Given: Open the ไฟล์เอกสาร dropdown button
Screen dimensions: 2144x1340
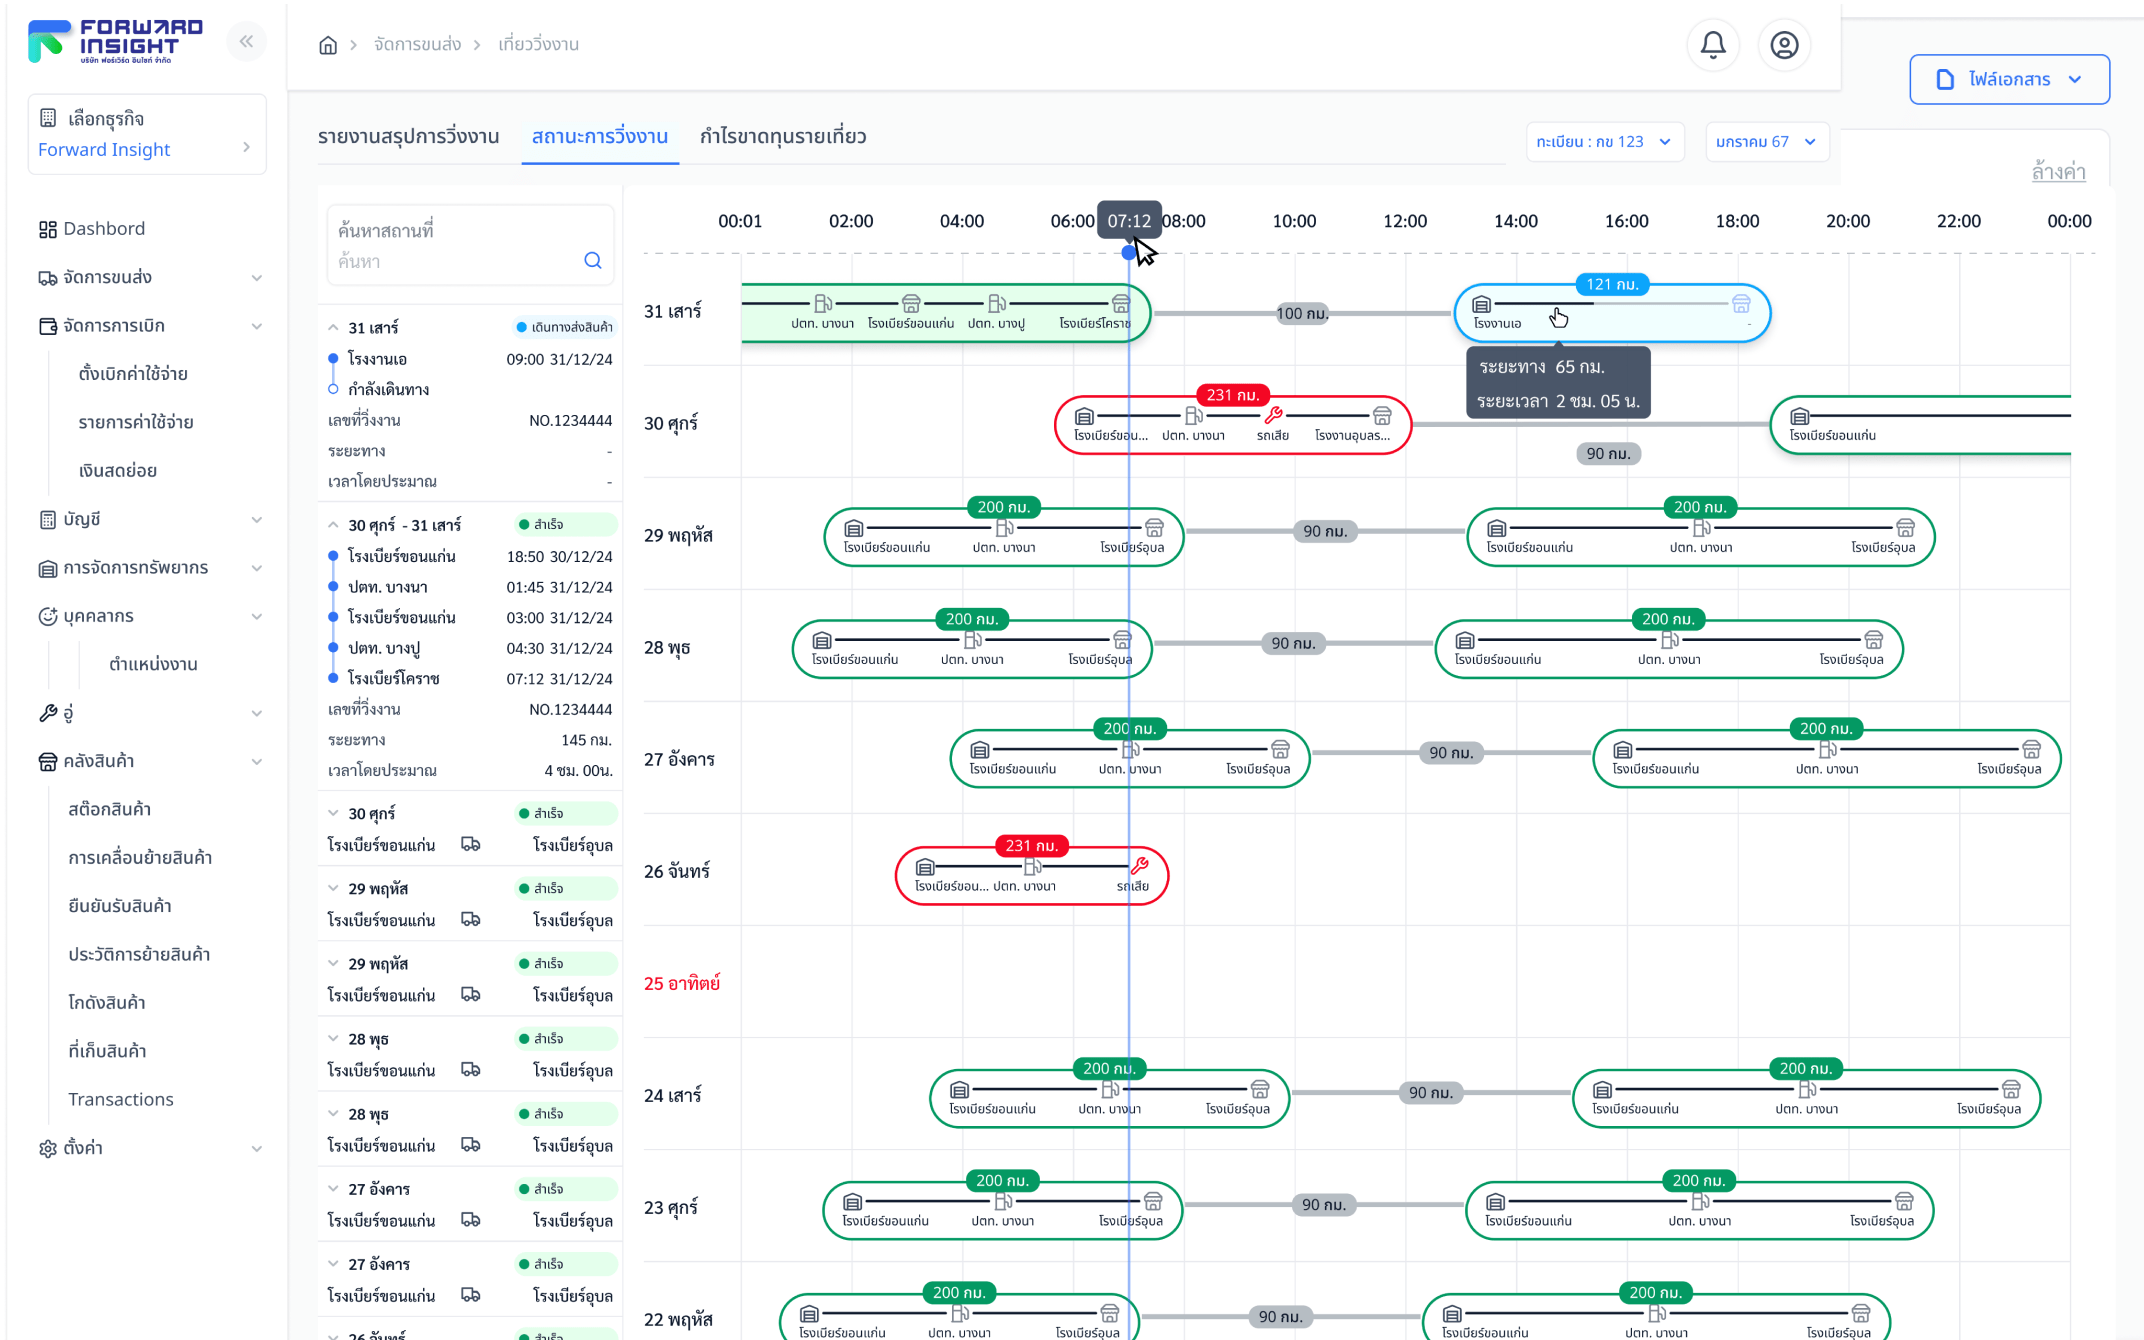Looking at the screenshot, I should [x=2009, y=79].
